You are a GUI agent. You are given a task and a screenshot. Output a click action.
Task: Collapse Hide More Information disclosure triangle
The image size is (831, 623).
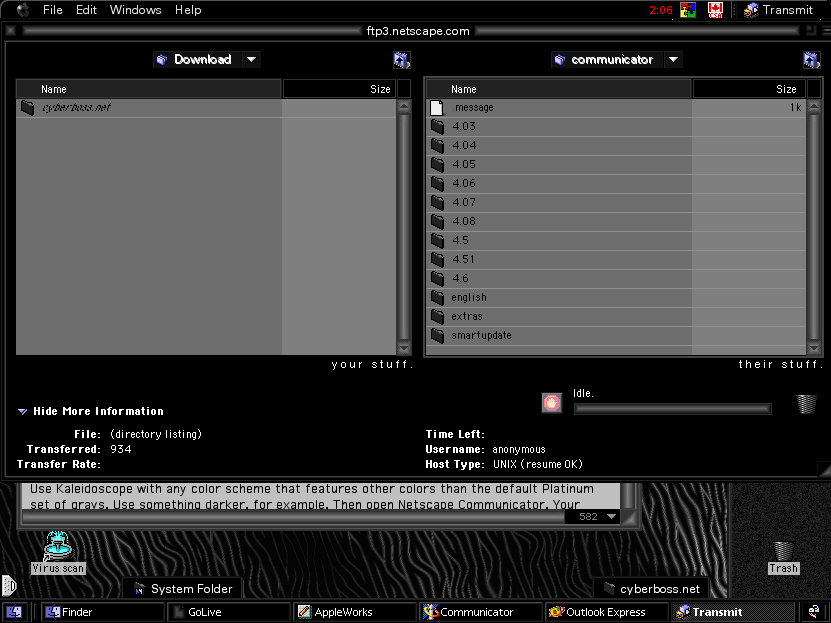[x=22, y=412]
